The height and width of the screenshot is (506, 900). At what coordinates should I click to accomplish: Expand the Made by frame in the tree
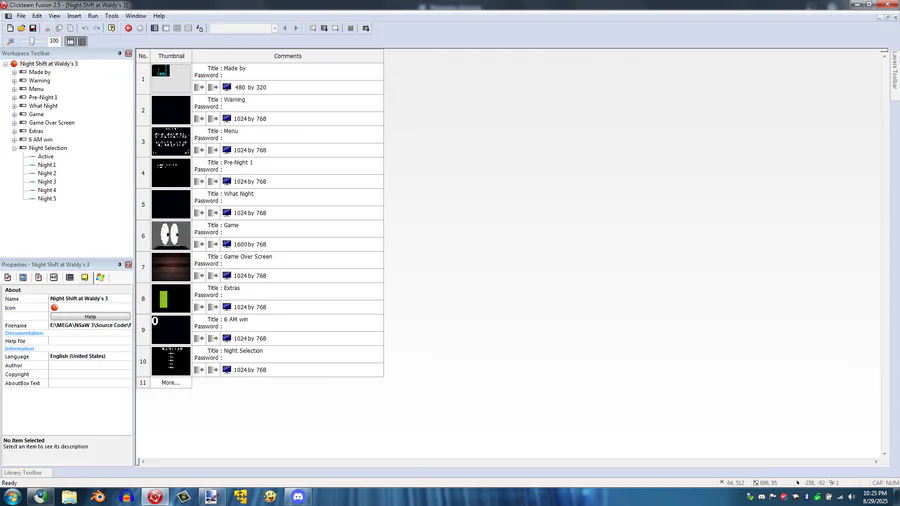[x=14, y=73]
